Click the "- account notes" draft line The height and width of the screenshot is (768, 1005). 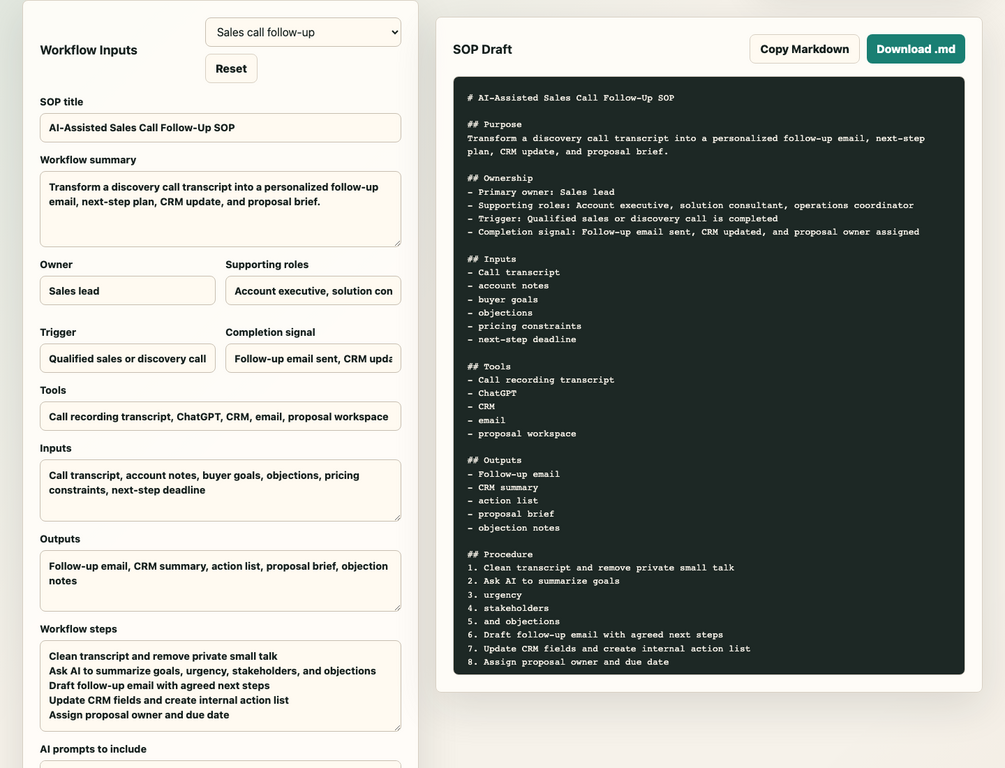click(x=508, y=286)
